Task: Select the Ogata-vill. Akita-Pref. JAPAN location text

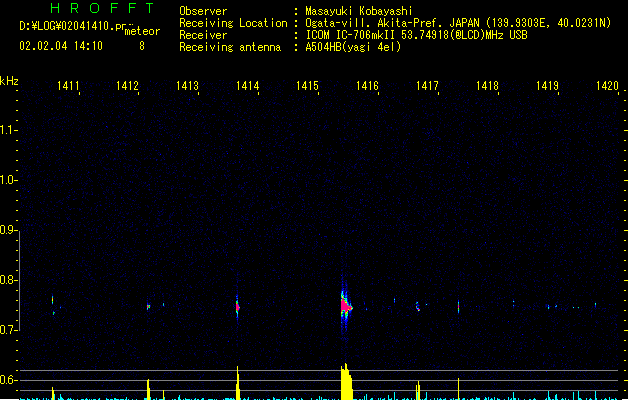Action: click(458, 23)
